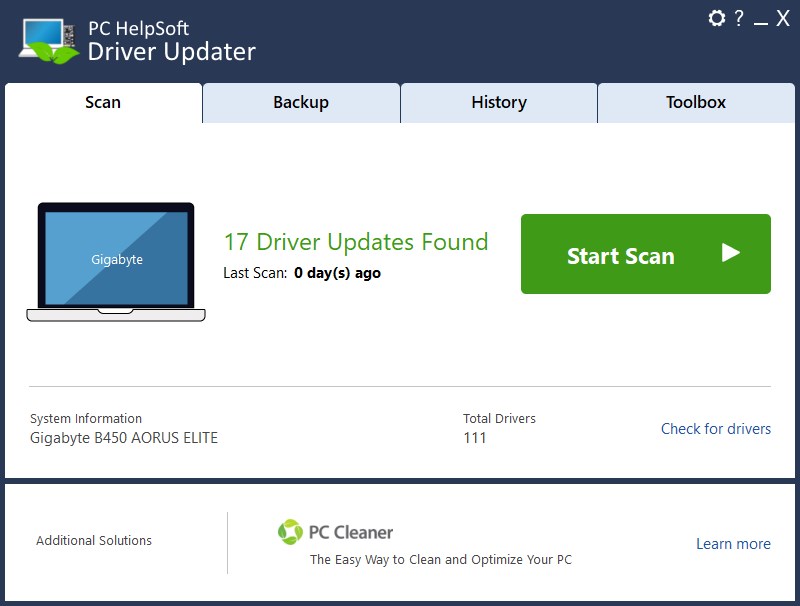Click the Additional Solutions label

click(94, 540)
